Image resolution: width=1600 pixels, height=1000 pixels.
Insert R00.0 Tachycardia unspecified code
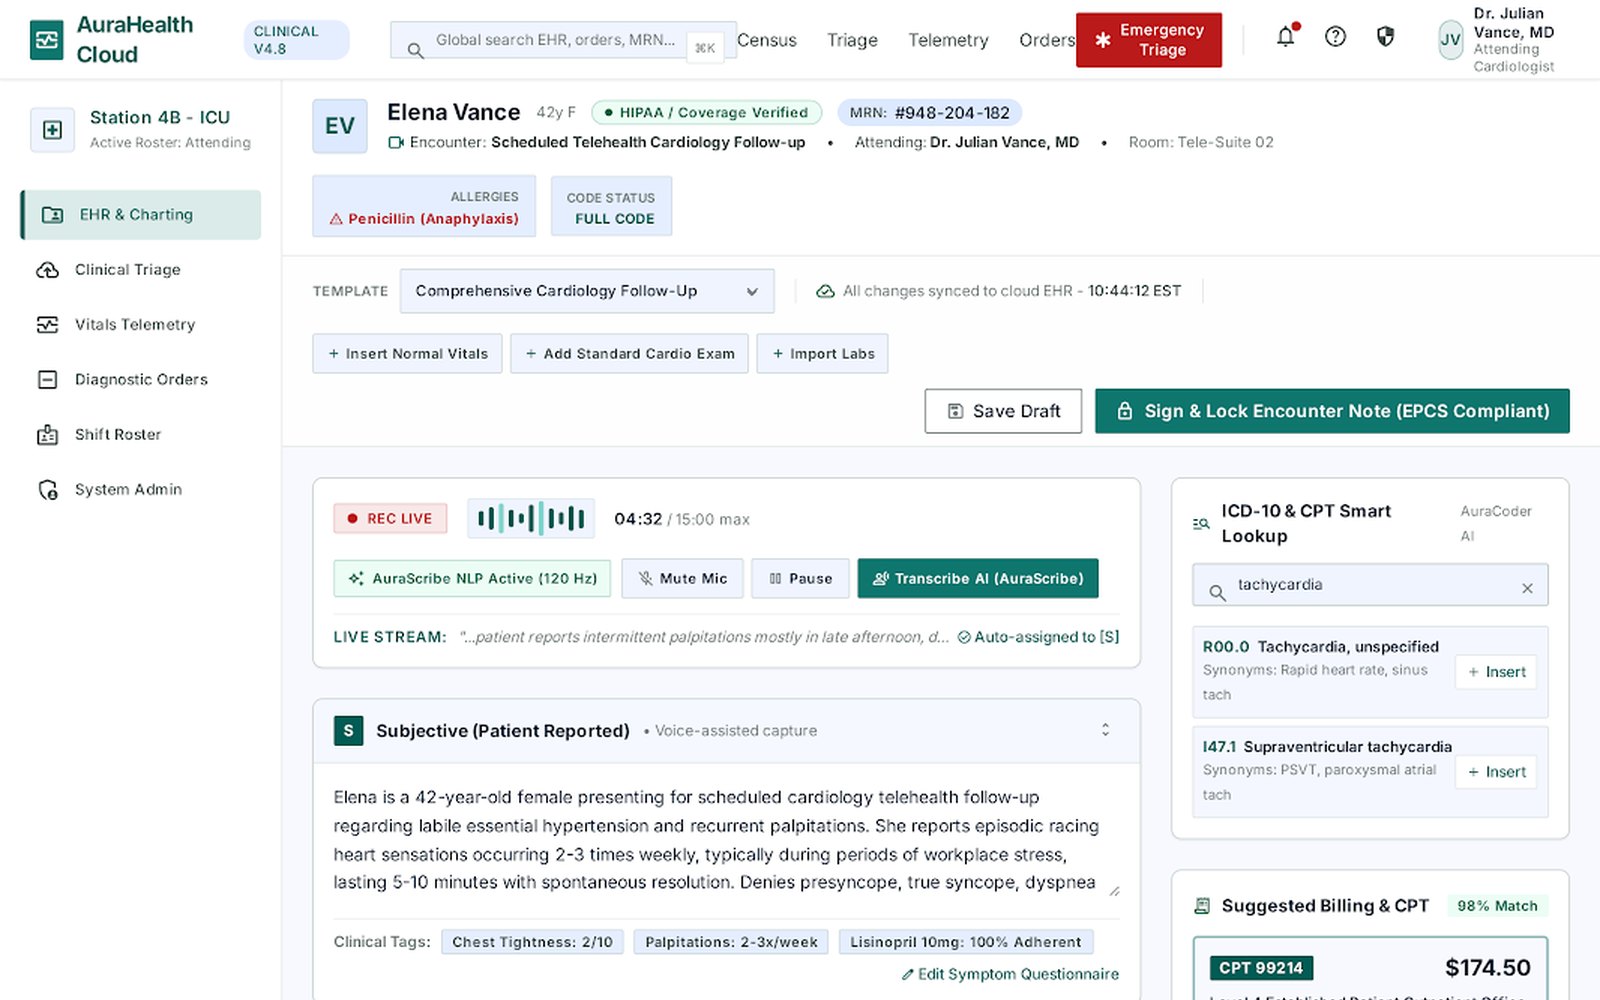pos(1496,672)
